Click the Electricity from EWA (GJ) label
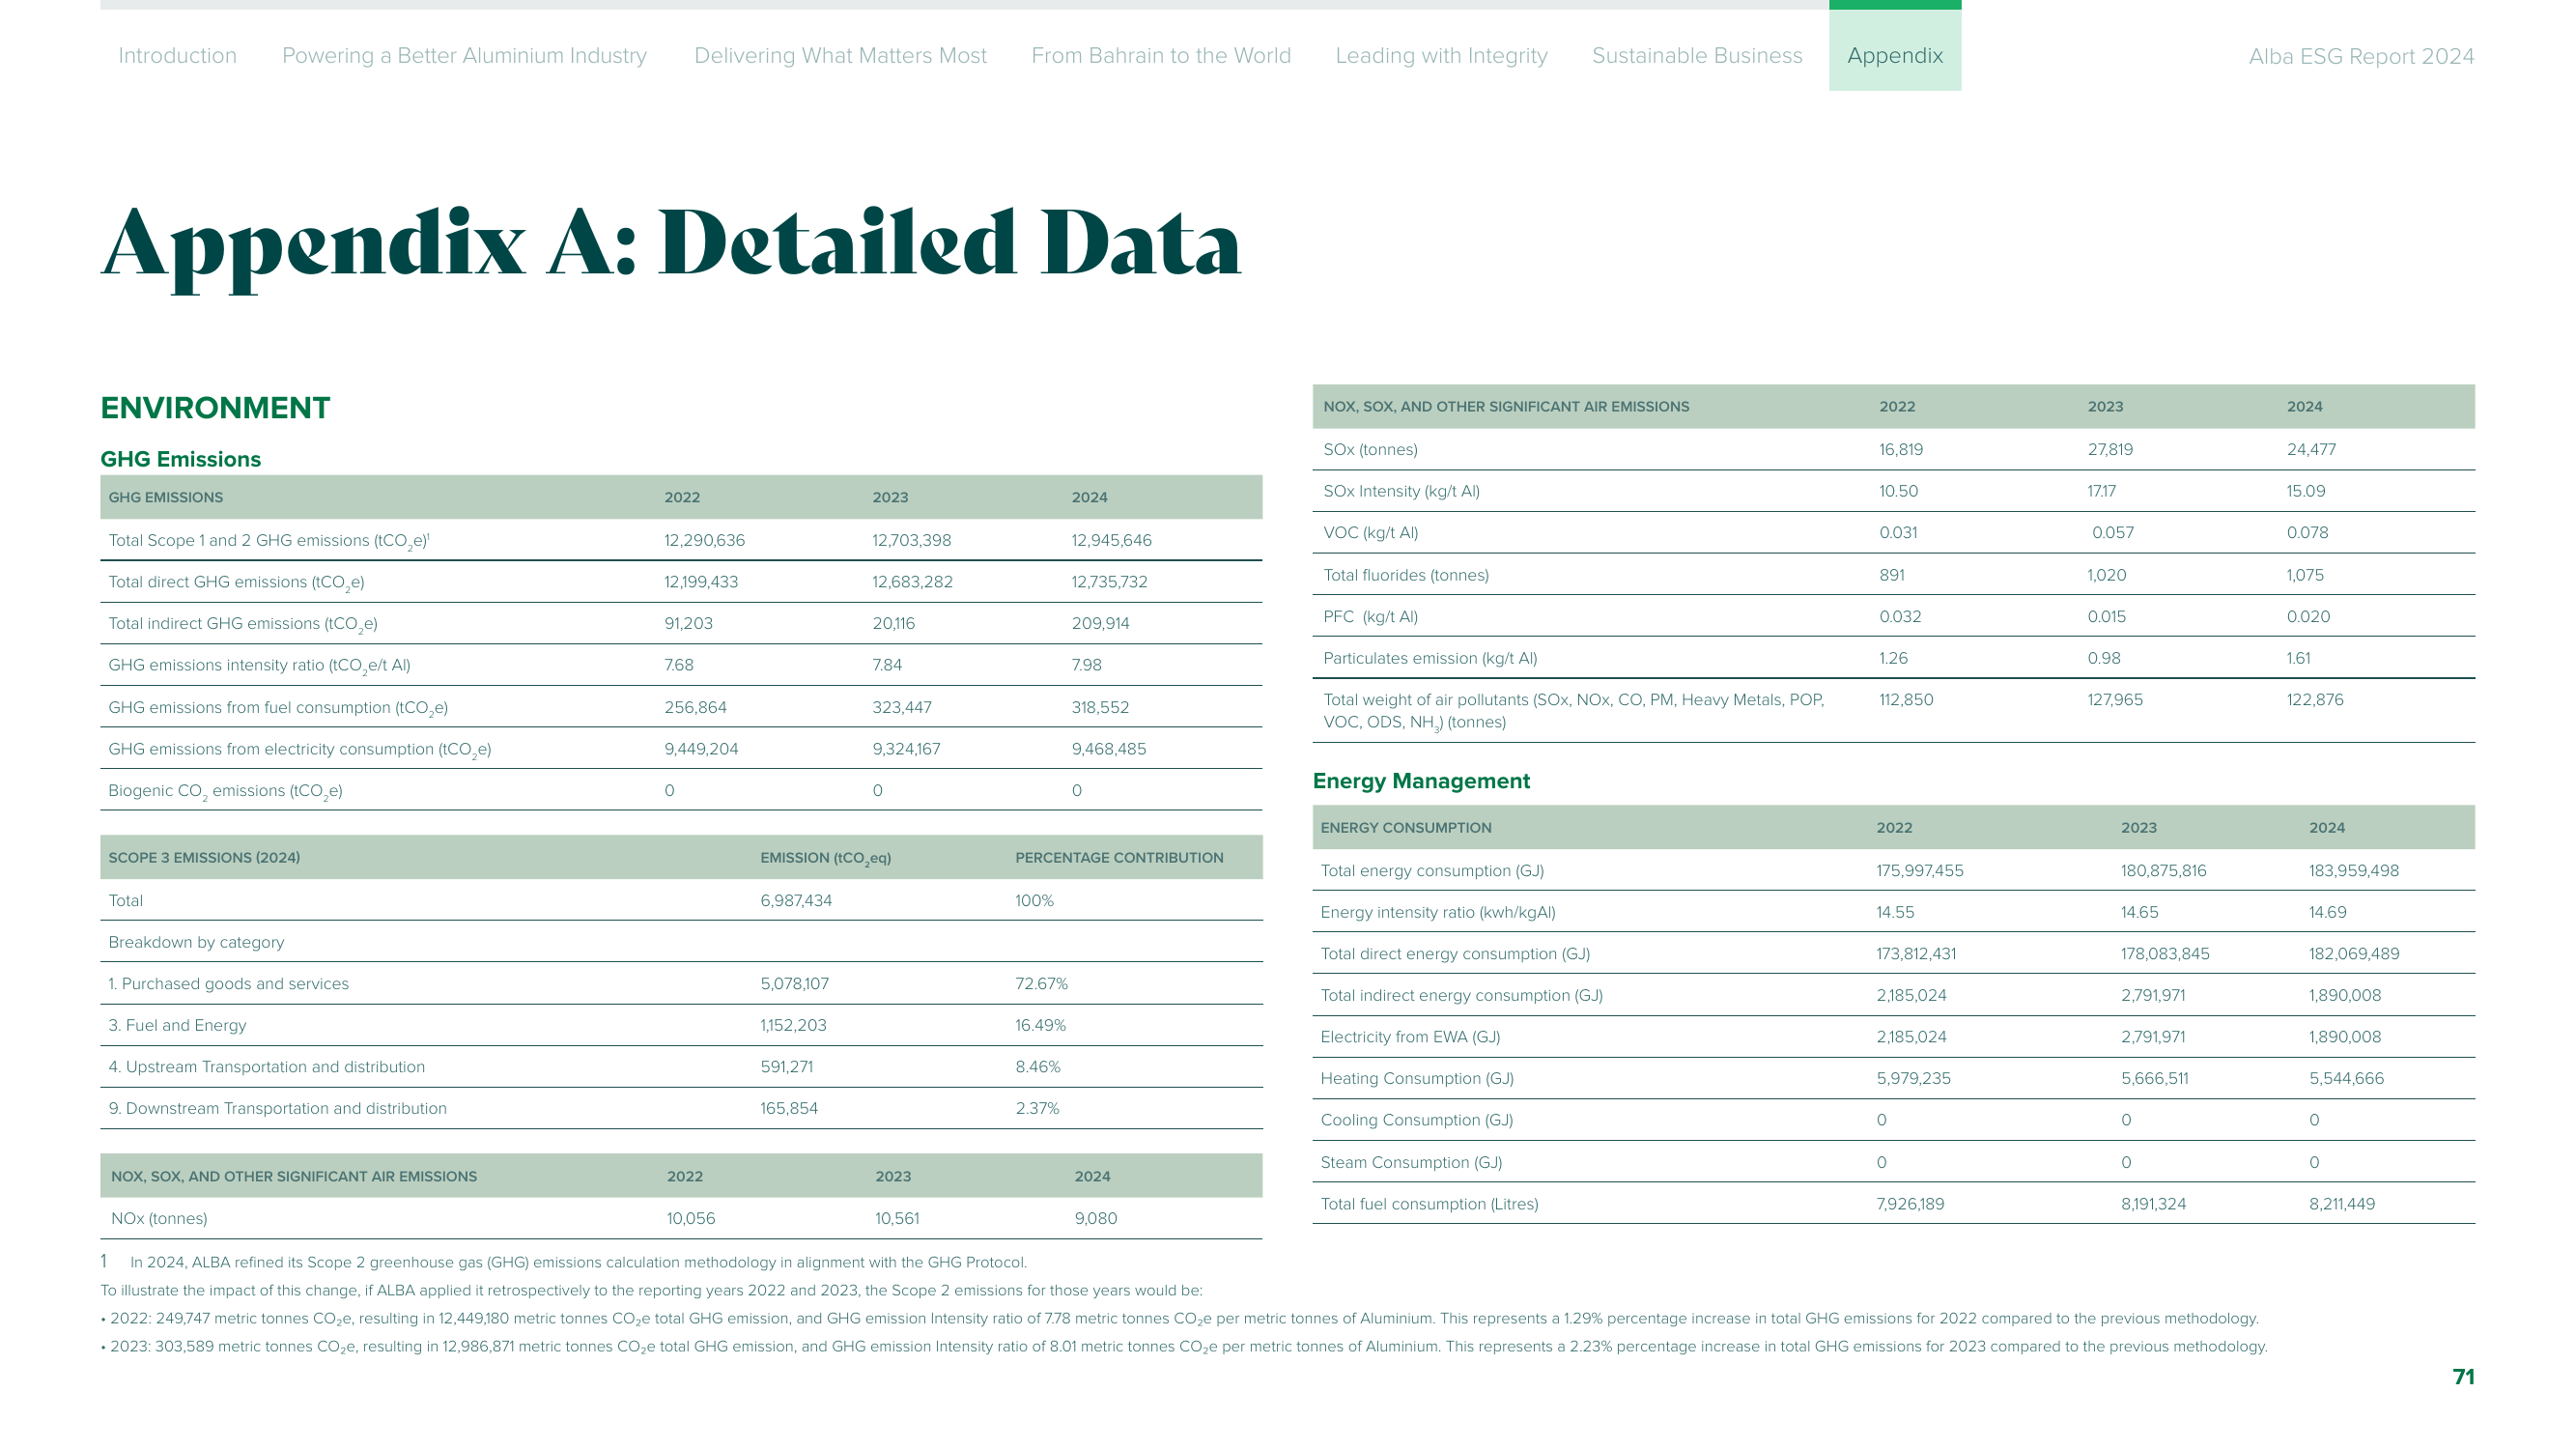The image size is (2576, 1449). tap(1410, 1037)
